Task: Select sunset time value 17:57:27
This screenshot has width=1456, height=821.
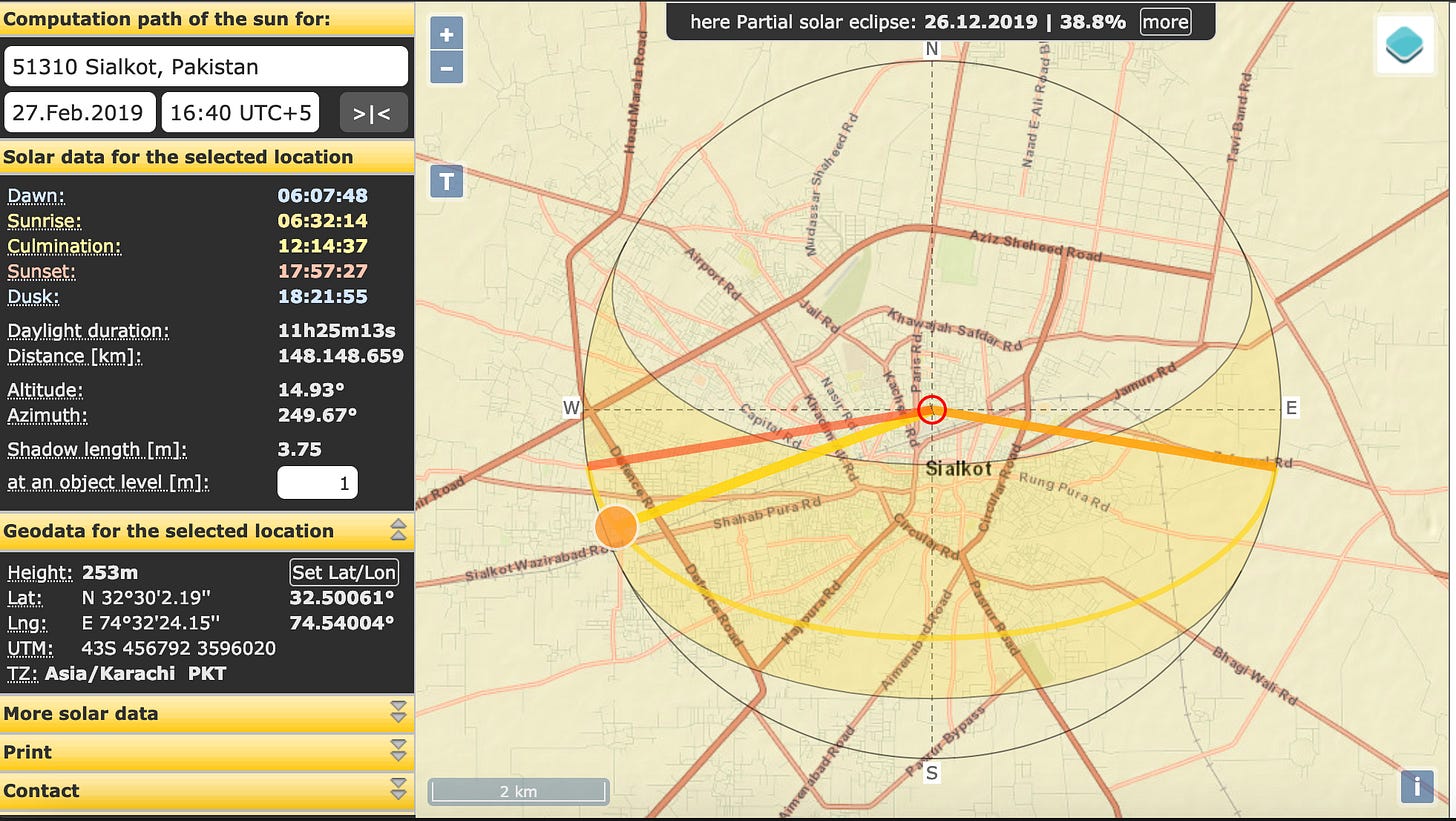Action: 323,271
